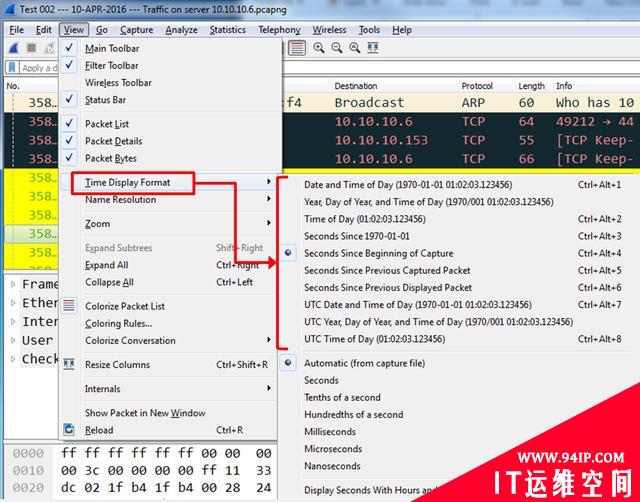Click the Reload icon in View menu

tap(69, 430)
